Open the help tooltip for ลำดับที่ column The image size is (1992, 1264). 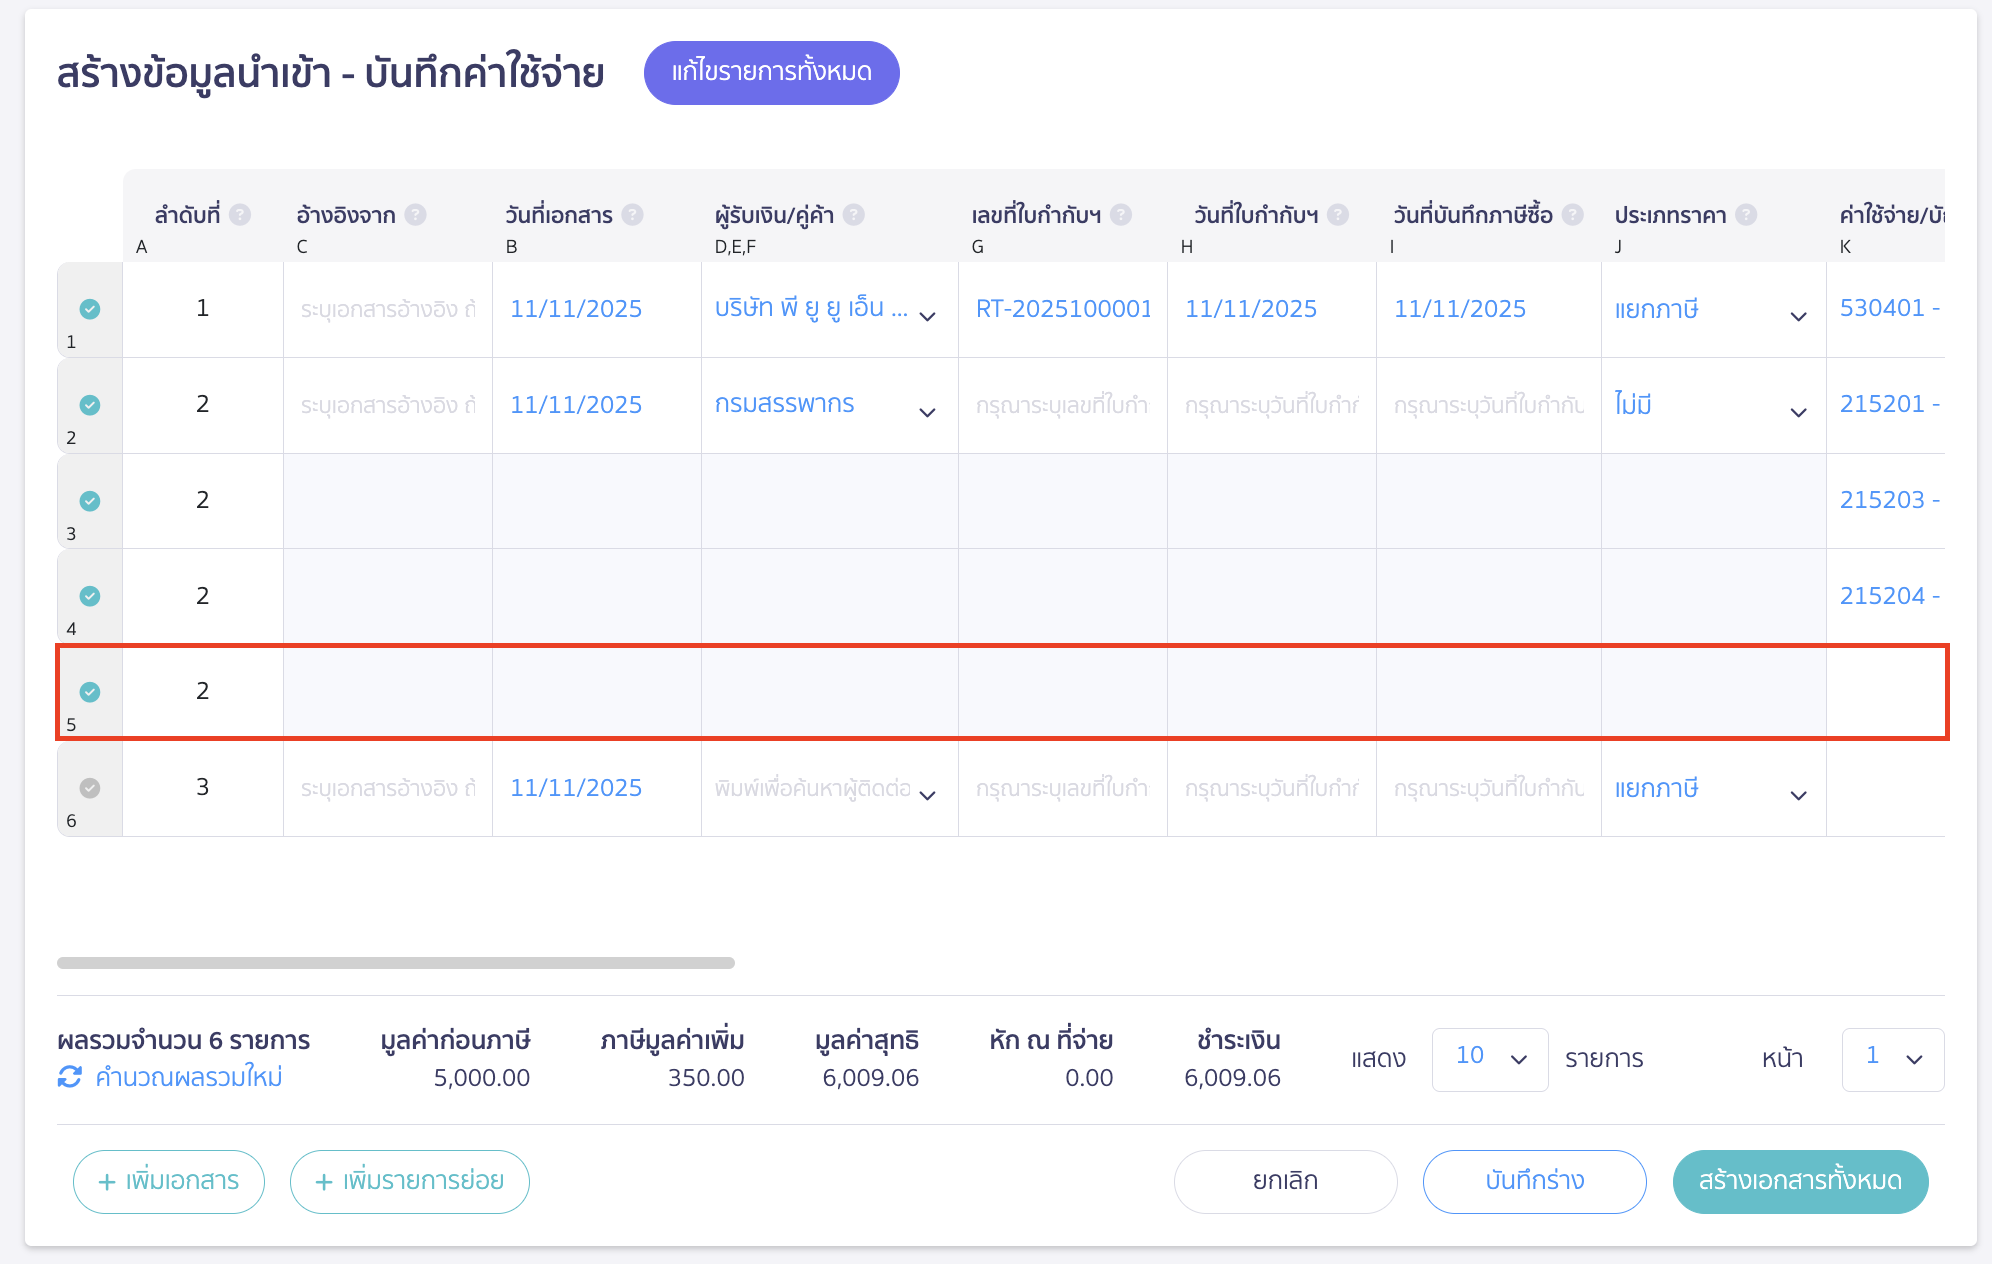240,214
